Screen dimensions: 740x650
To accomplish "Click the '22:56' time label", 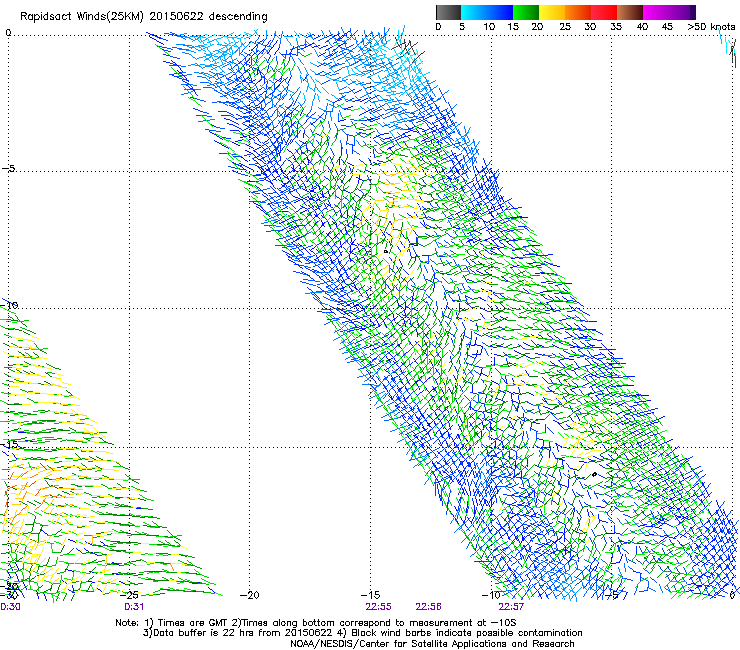I will coord(429,607).
